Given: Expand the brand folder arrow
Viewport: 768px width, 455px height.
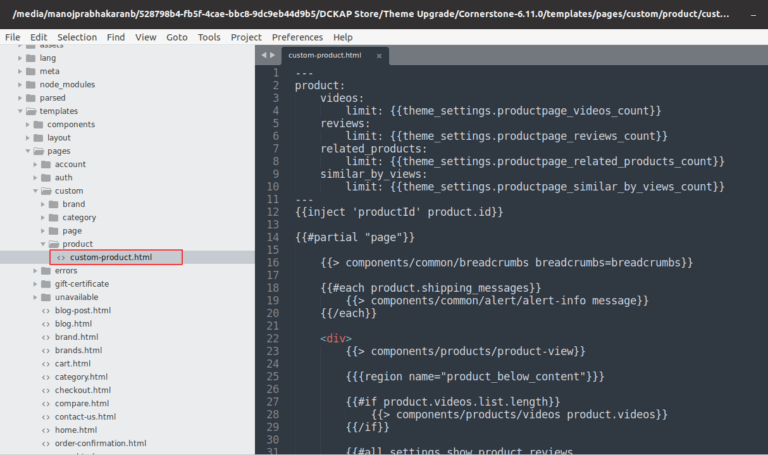Looking at the screenshot, I should click(x=43, y=204).
